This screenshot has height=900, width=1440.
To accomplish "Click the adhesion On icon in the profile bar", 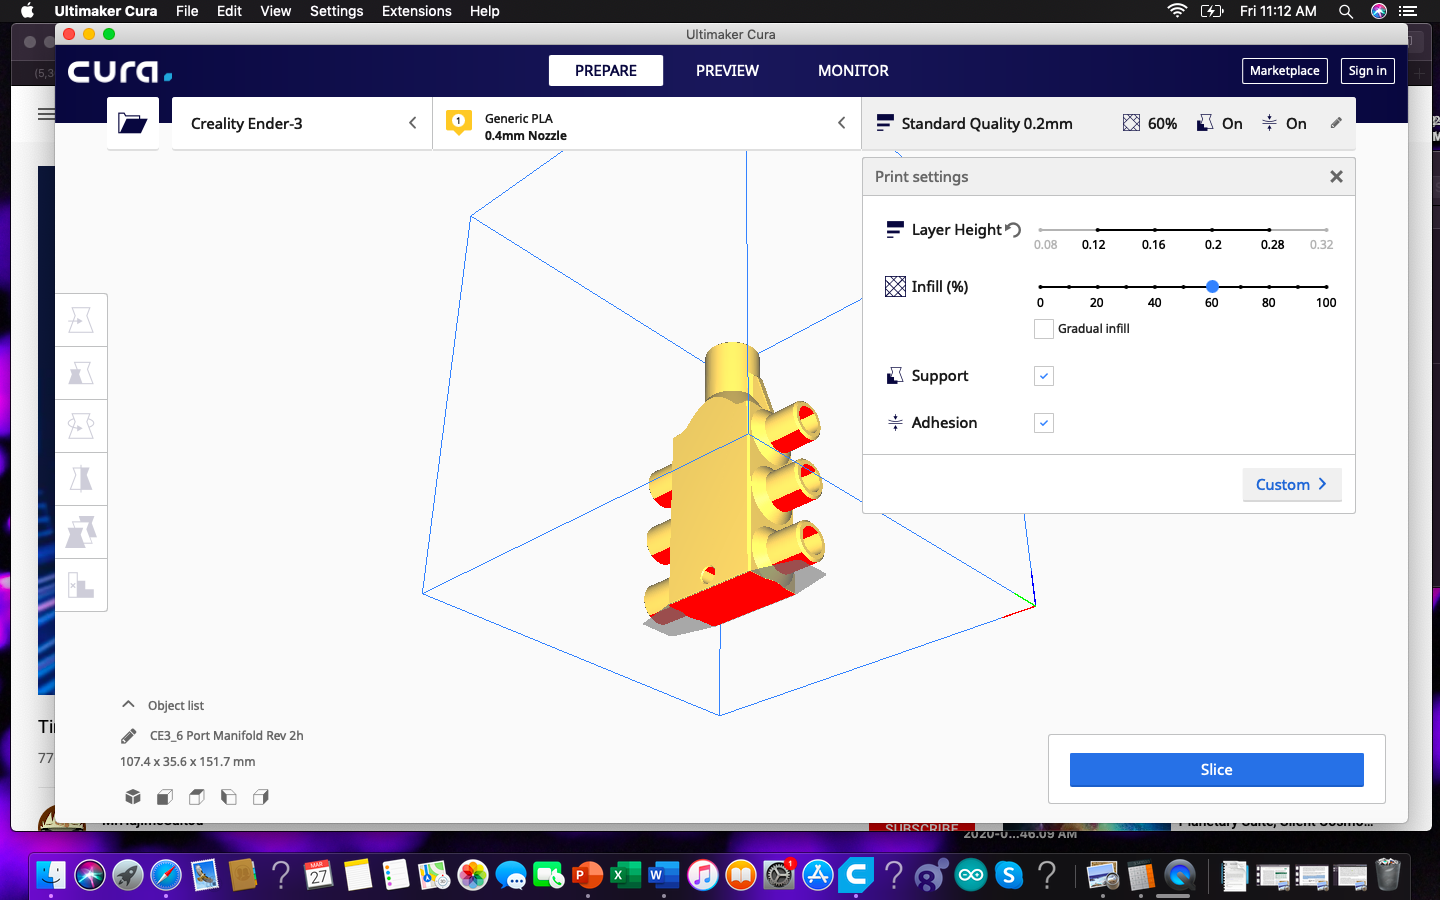I will [x=1269, y=123].
